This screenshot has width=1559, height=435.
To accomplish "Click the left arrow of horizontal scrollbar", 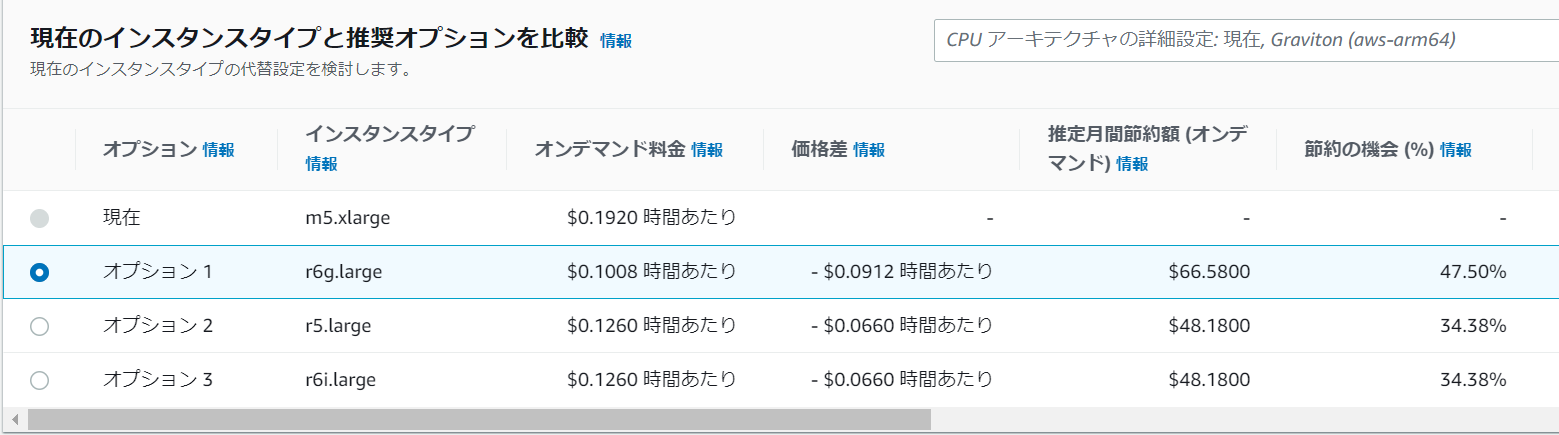I will click(15, 419).
